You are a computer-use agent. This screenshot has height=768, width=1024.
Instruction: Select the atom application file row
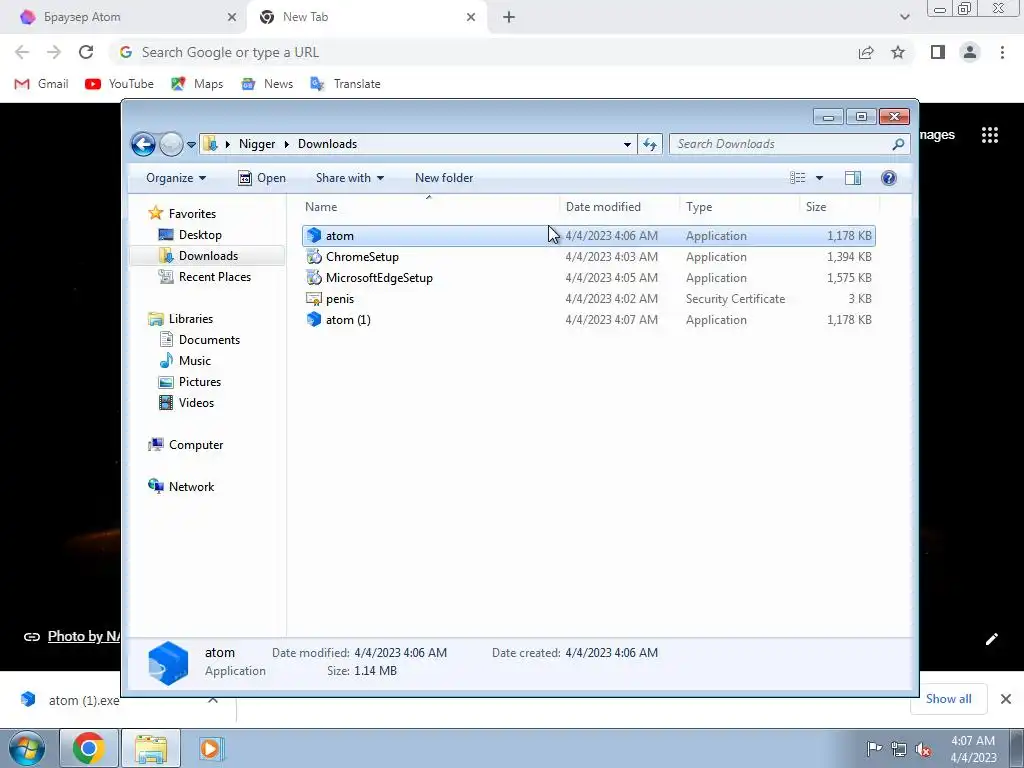click(x=588, y=236)
